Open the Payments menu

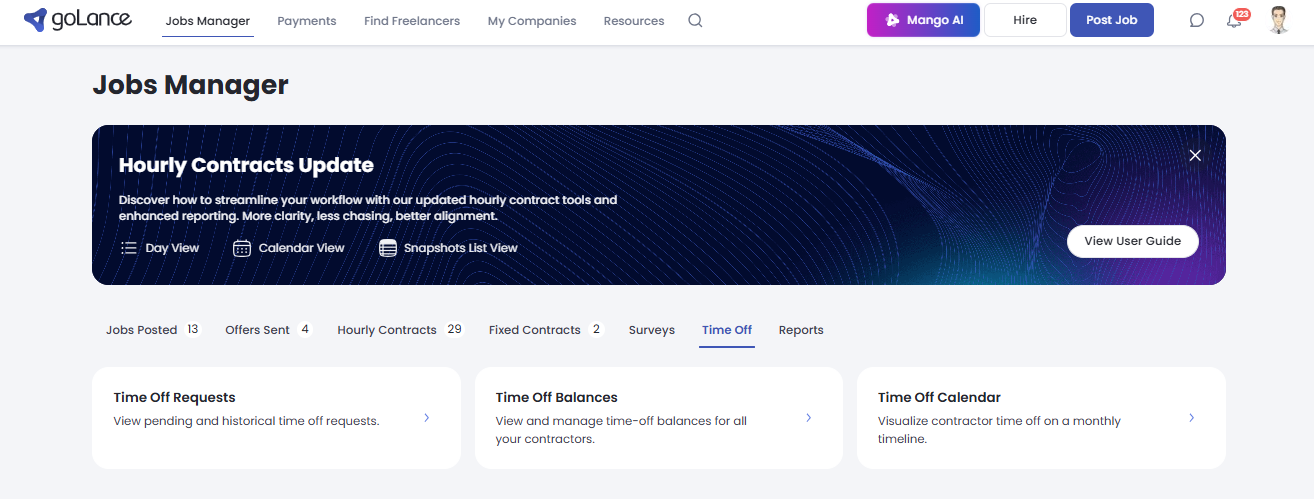coord(306,21)
